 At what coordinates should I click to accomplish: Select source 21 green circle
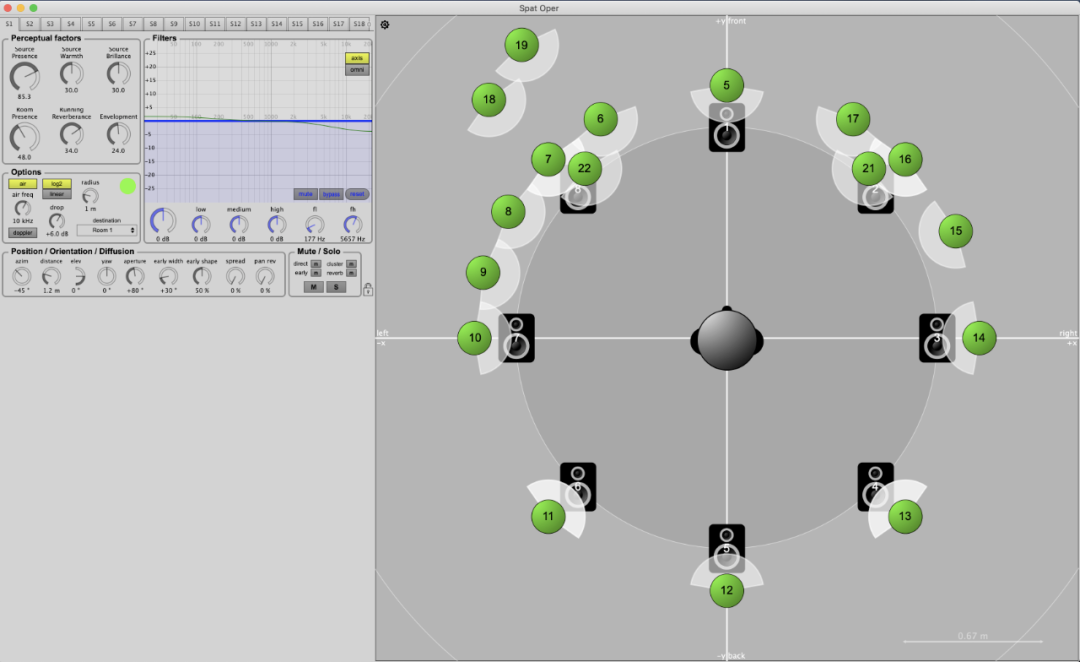coord(869,168)
